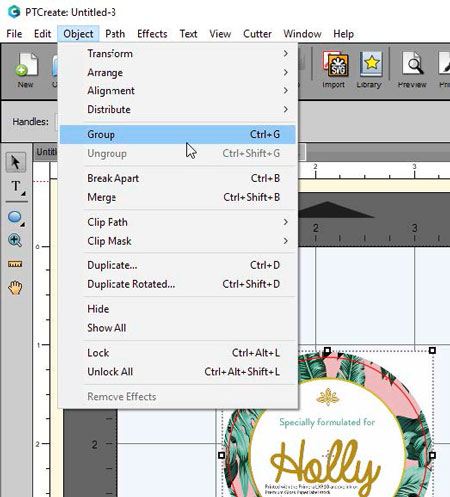The width and height of the screenshot is (450, 497).
Task: Open the Path menu
Action: pos(115,34)
